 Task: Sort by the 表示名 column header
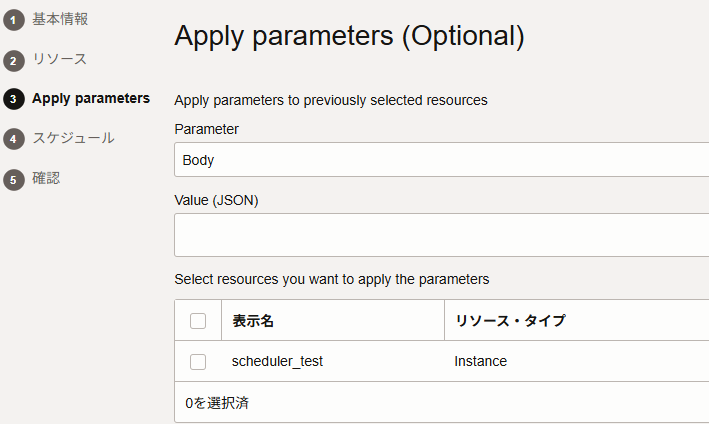253,321
